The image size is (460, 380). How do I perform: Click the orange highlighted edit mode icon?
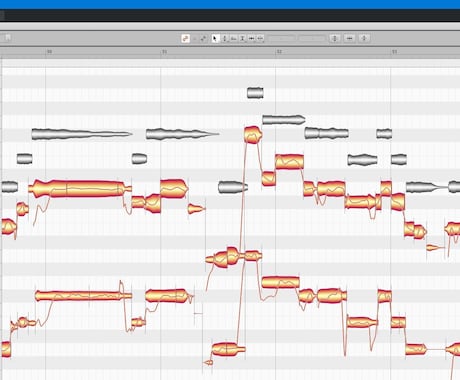[185, 39]
